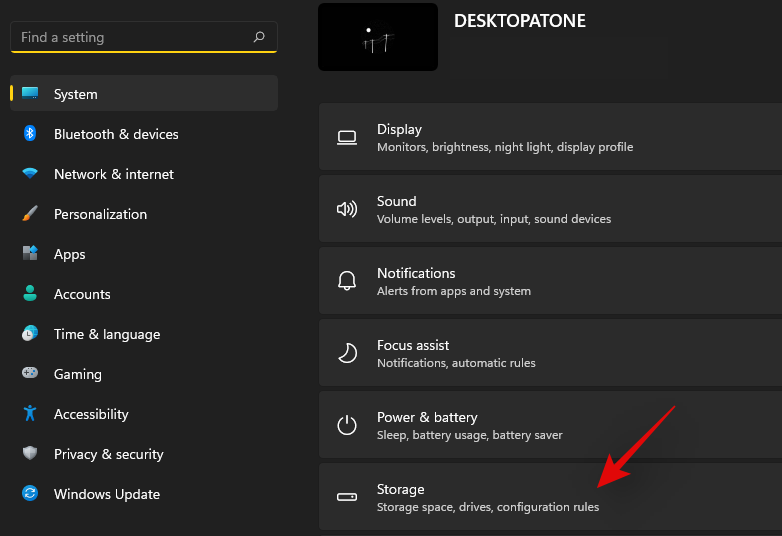Open Network & internet wifi icon
Viewport: 782px width, 536px height.
[30, 174]
